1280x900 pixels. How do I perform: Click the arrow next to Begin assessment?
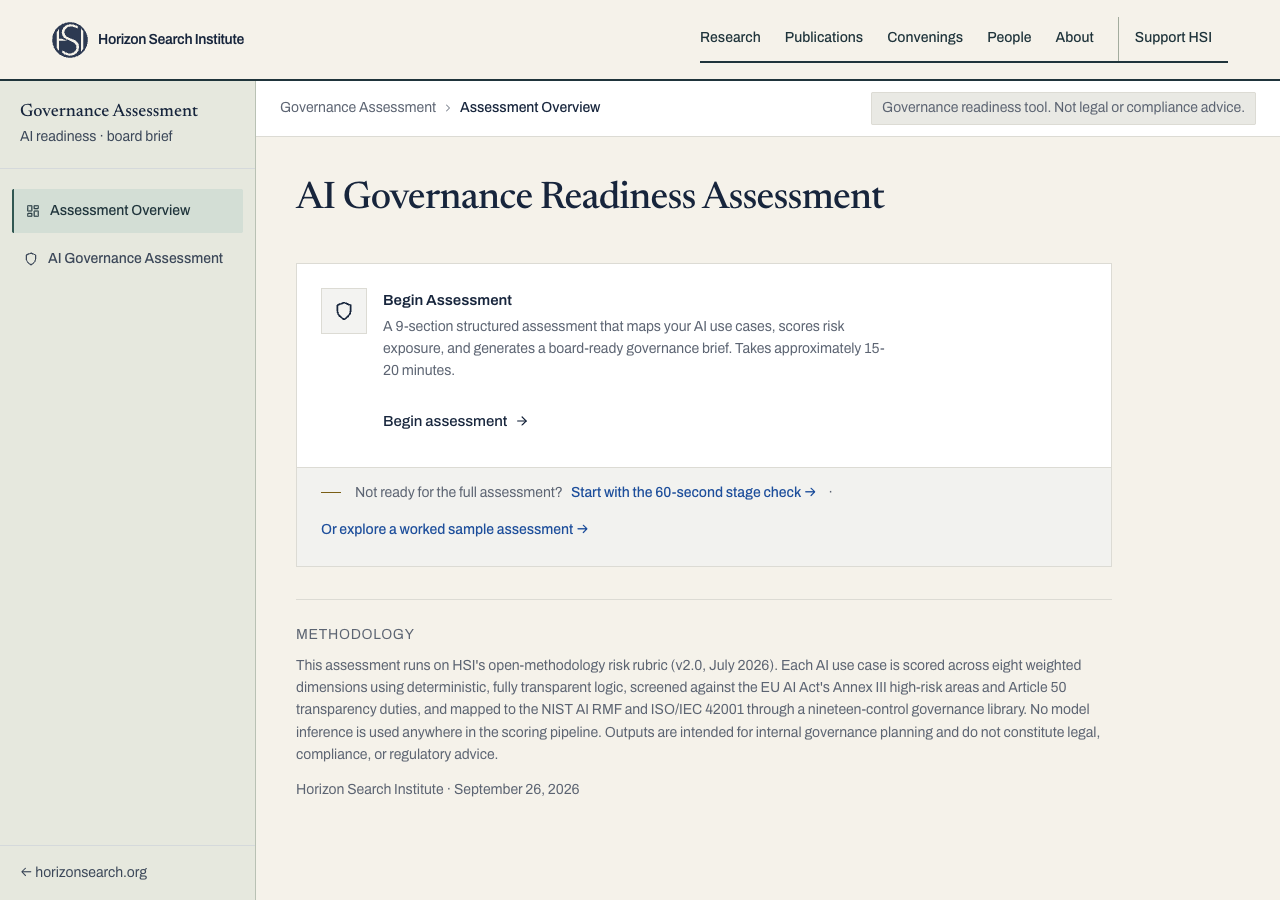(522, 422)
